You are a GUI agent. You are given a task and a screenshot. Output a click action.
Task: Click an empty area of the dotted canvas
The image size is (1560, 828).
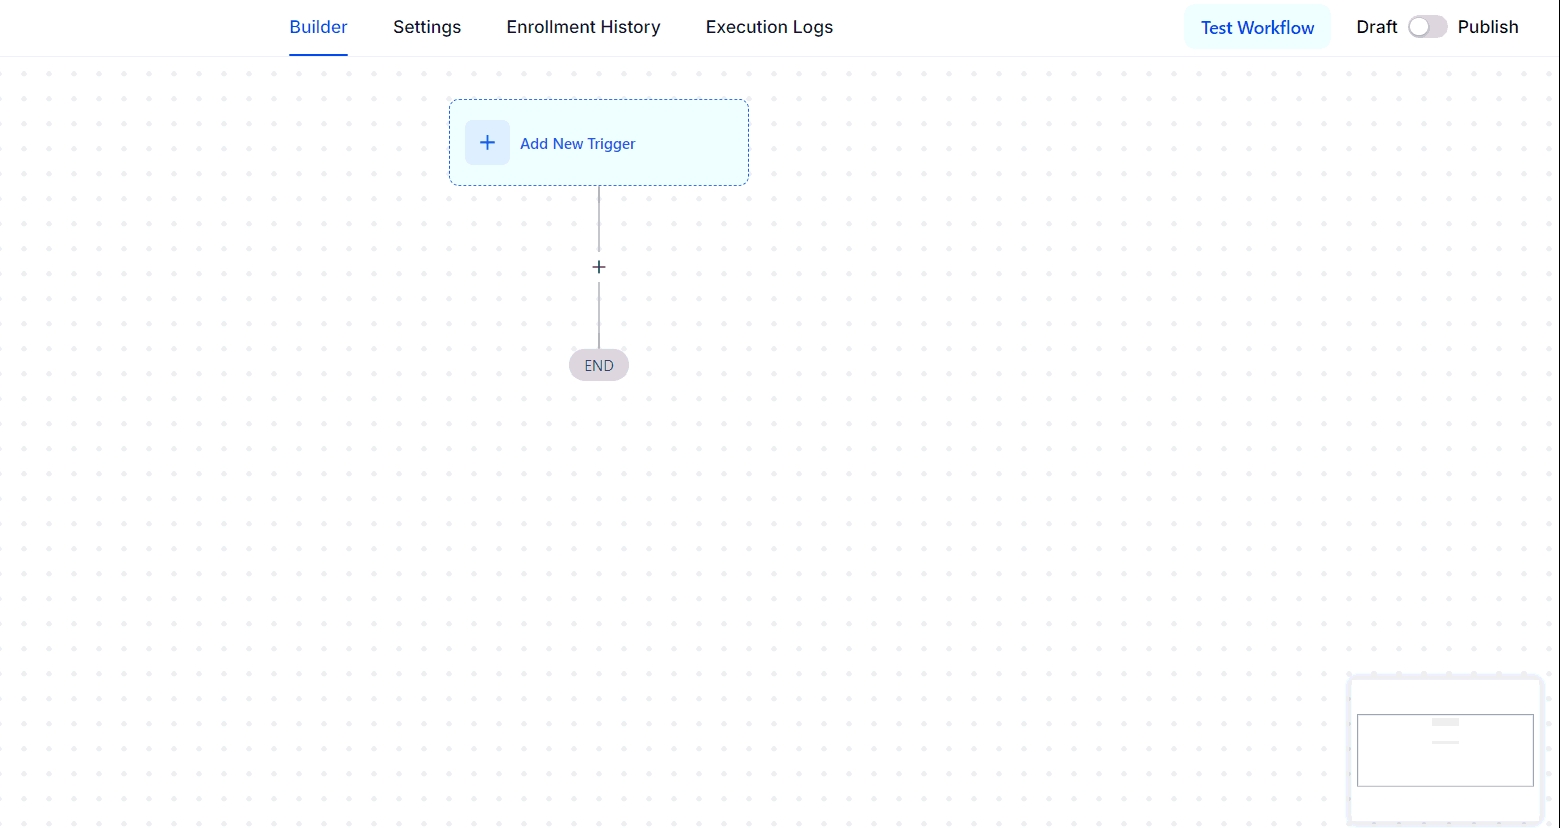[x=1000, y=450]
